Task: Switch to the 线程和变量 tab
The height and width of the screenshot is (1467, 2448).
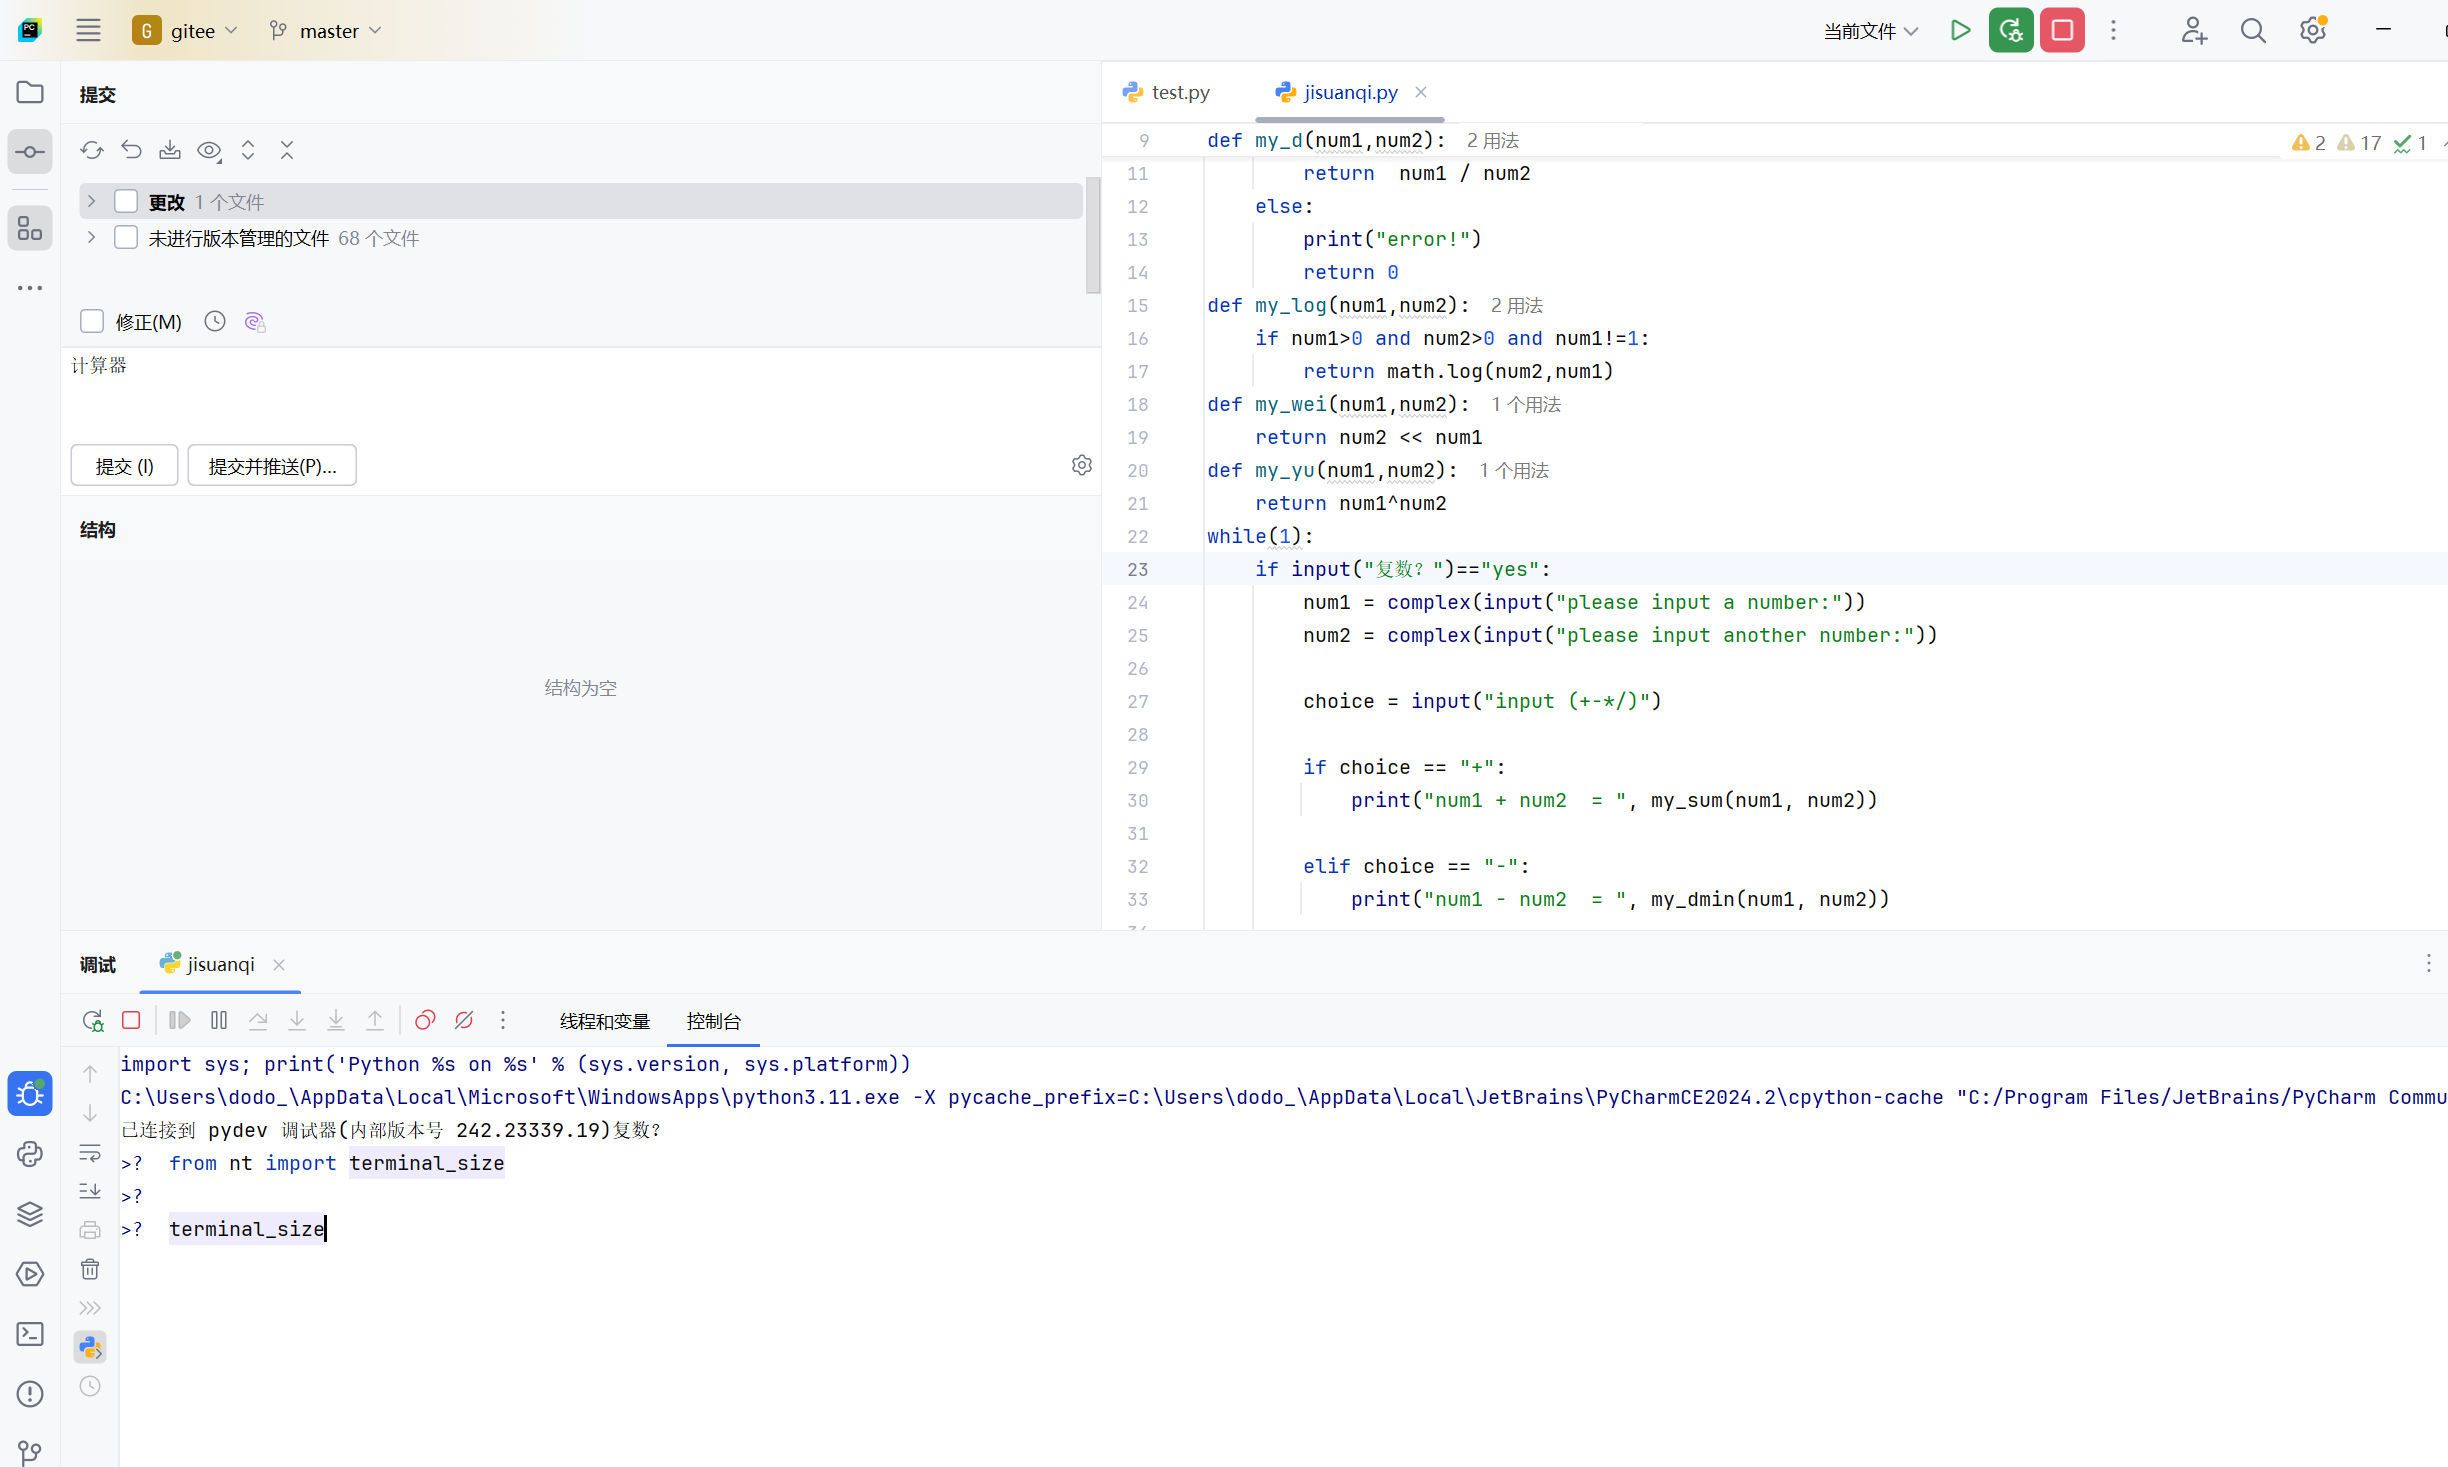Action: 604,1021
